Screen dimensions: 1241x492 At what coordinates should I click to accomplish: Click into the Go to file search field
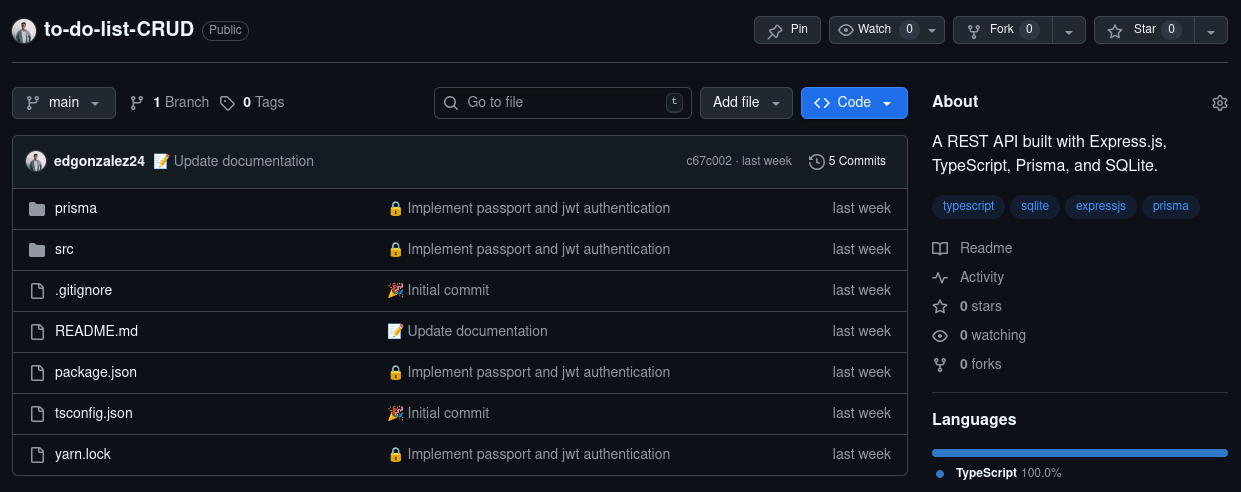click(x=563, y=103)
